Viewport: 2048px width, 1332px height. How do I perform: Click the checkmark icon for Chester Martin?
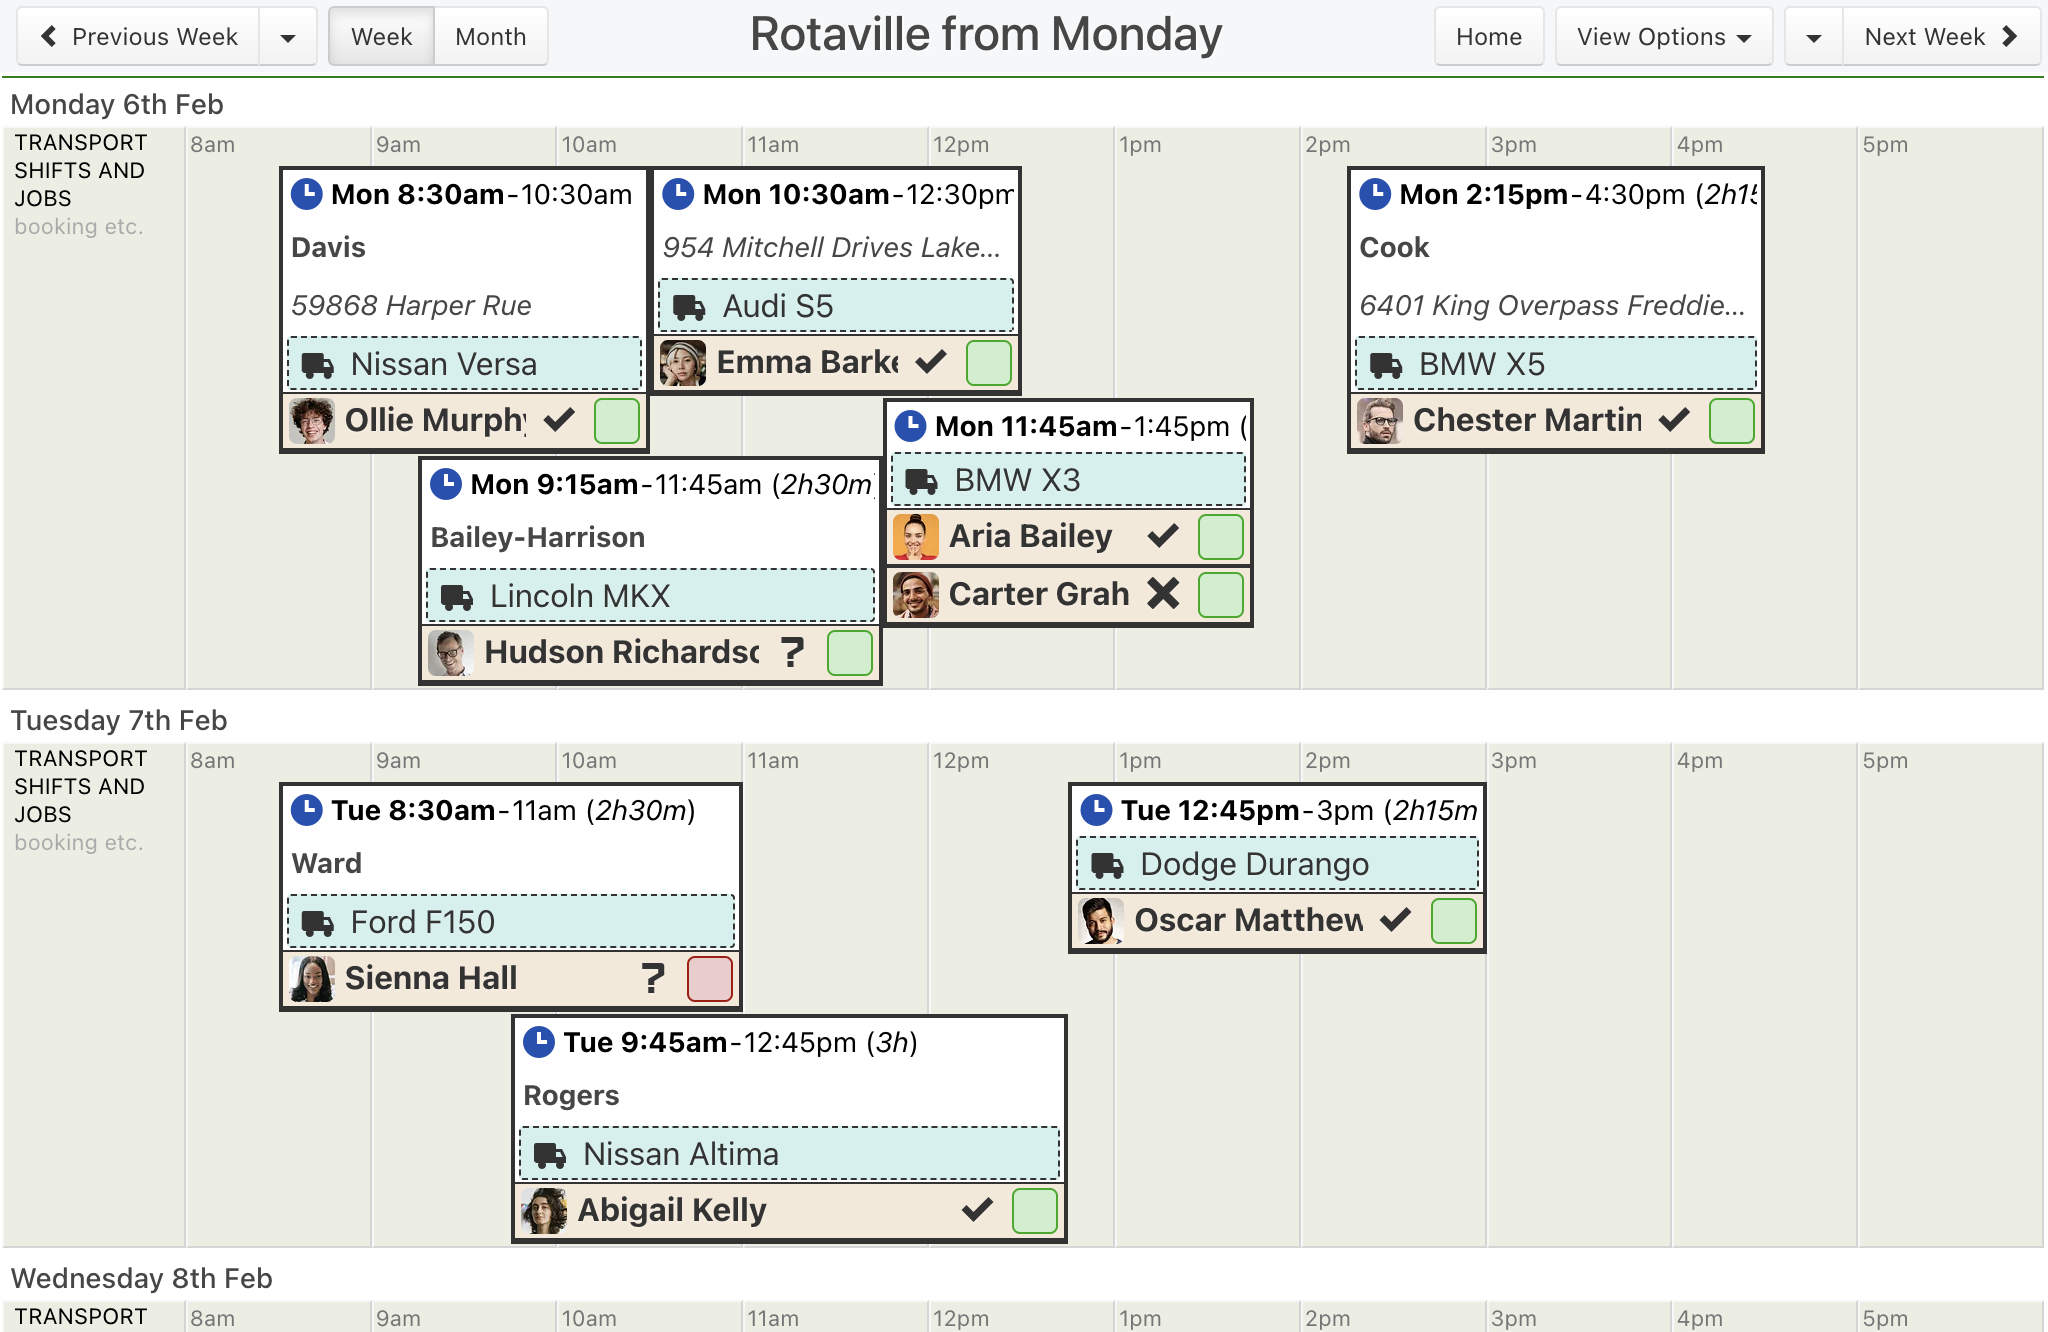click(x=1674, y=420)
